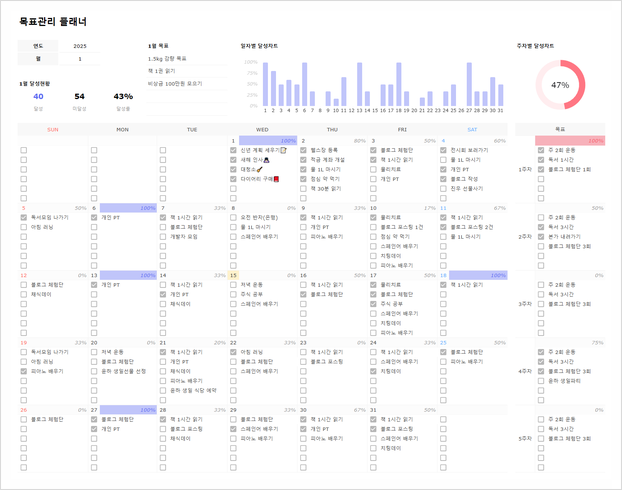Click the day 1 bar in daily chart

(265, 84)
